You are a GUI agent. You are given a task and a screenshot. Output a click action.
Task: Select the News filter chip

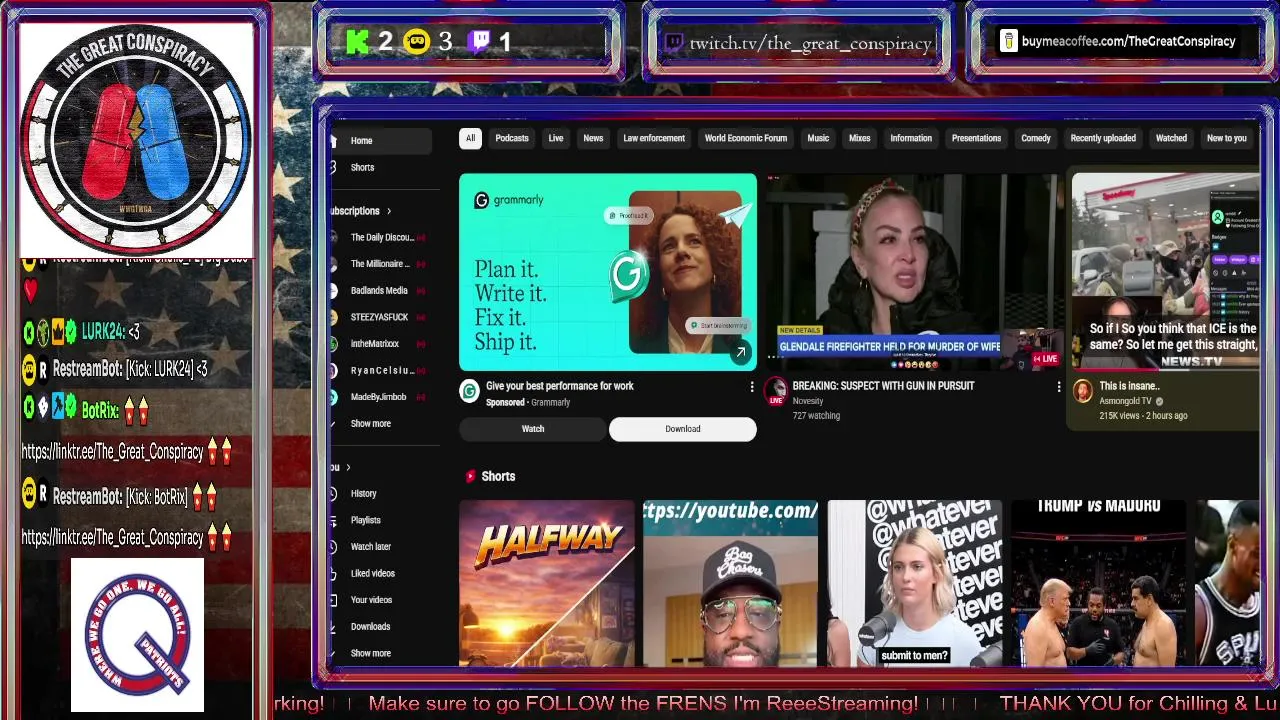coord(593,138)
